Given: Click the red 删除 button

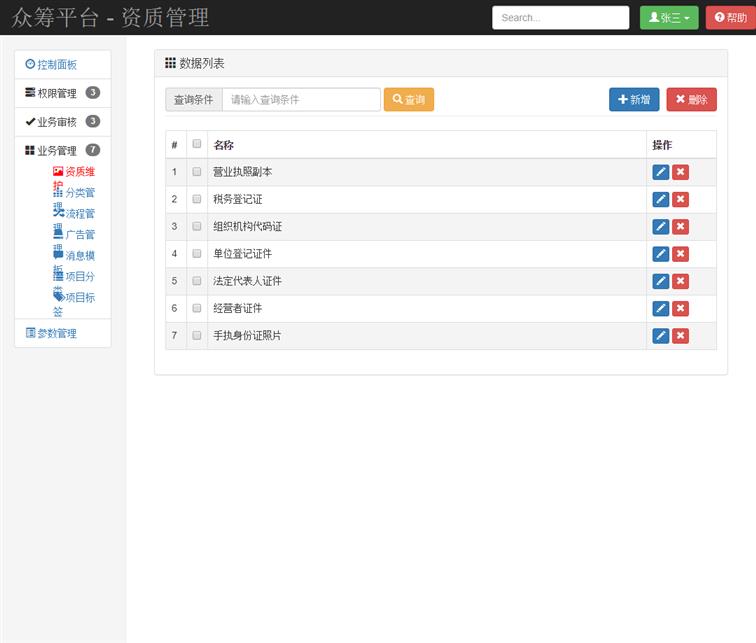Looking at the screenshot, I should pos(691,100).
